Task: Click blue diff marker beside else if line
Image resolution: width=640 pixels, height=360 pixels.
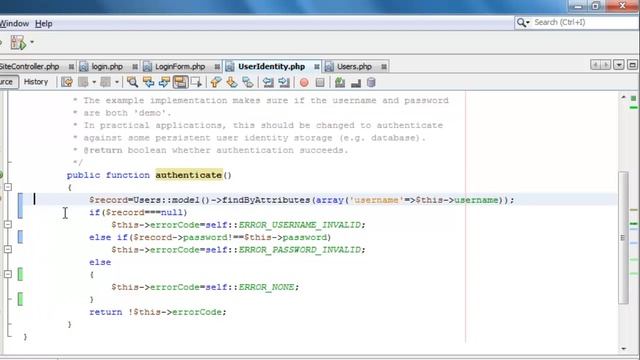Action: pos(20,237)
